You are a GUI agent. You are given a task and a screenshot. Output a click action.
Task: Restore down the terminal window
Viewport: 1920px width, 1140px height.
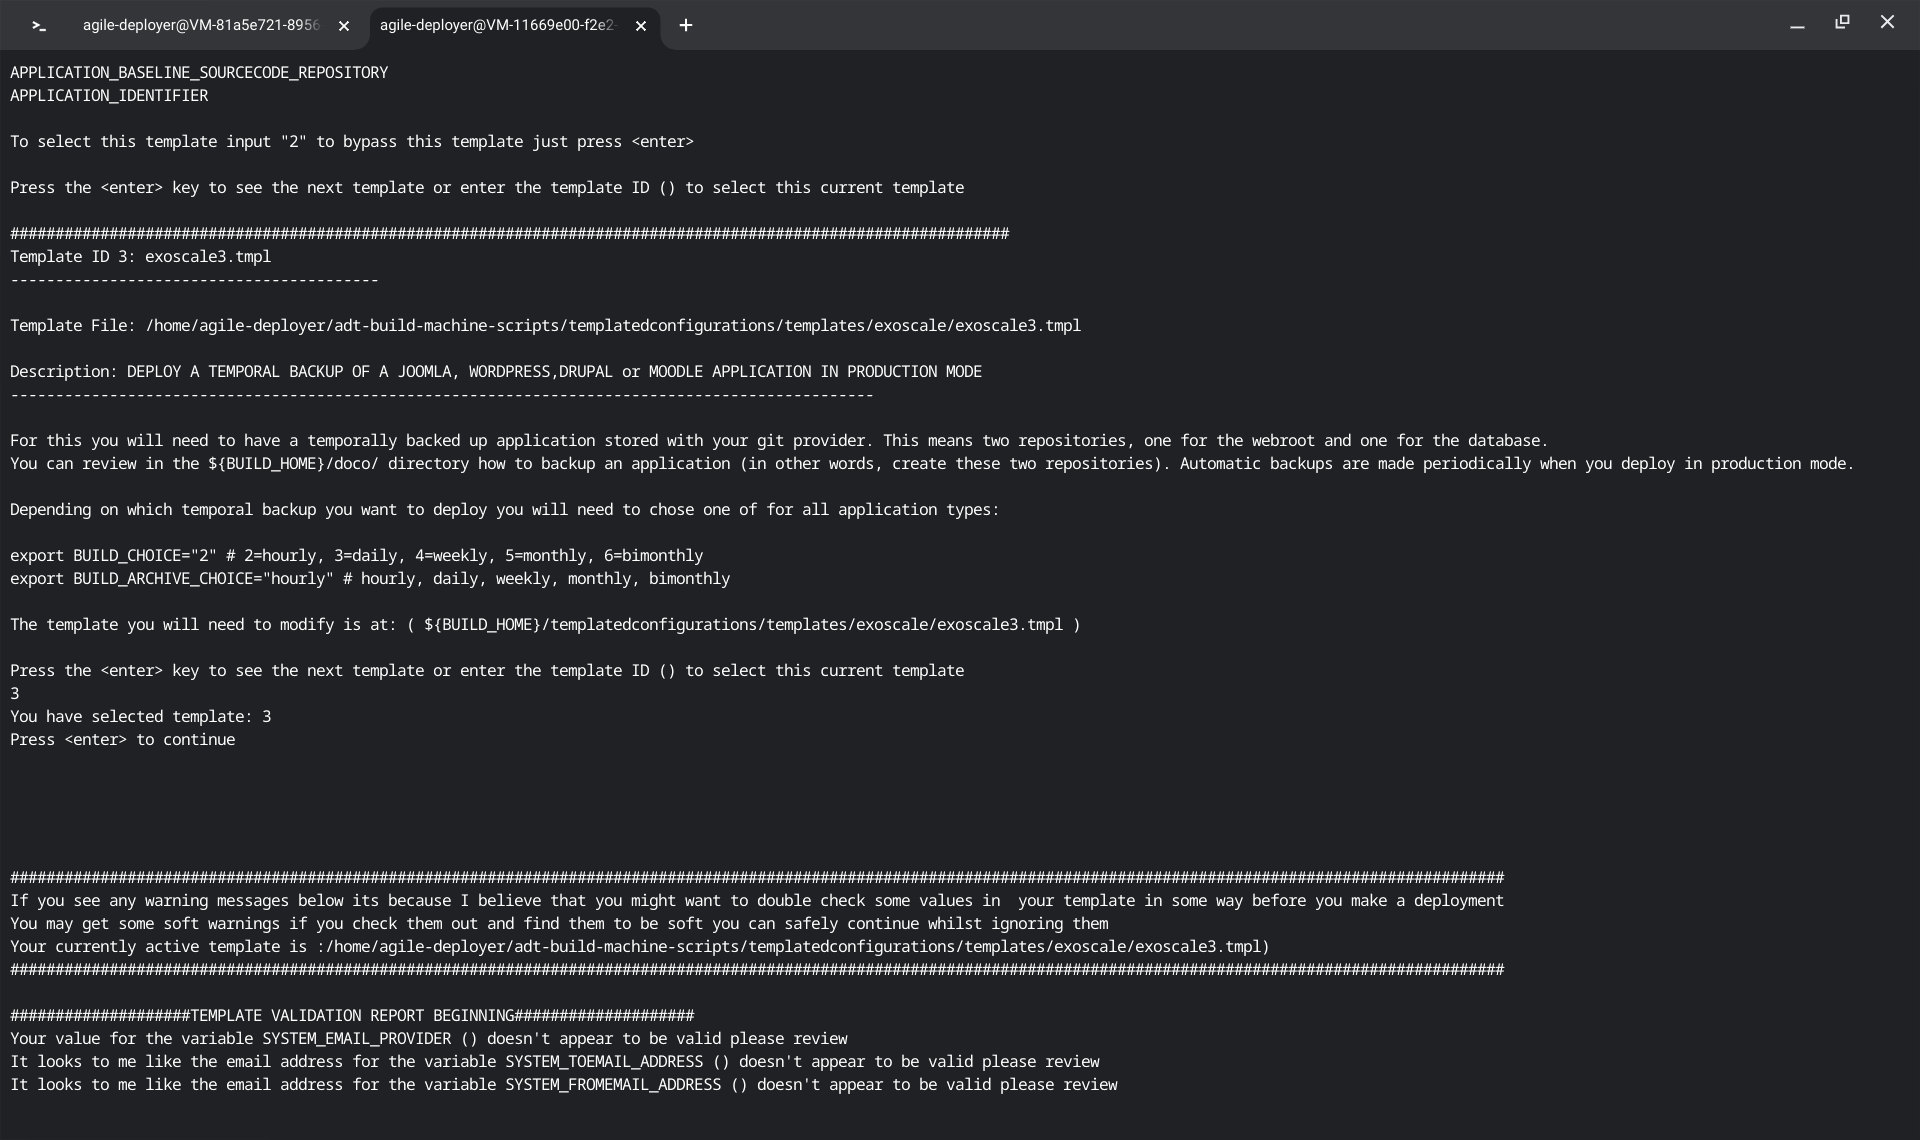point(1842,22)
